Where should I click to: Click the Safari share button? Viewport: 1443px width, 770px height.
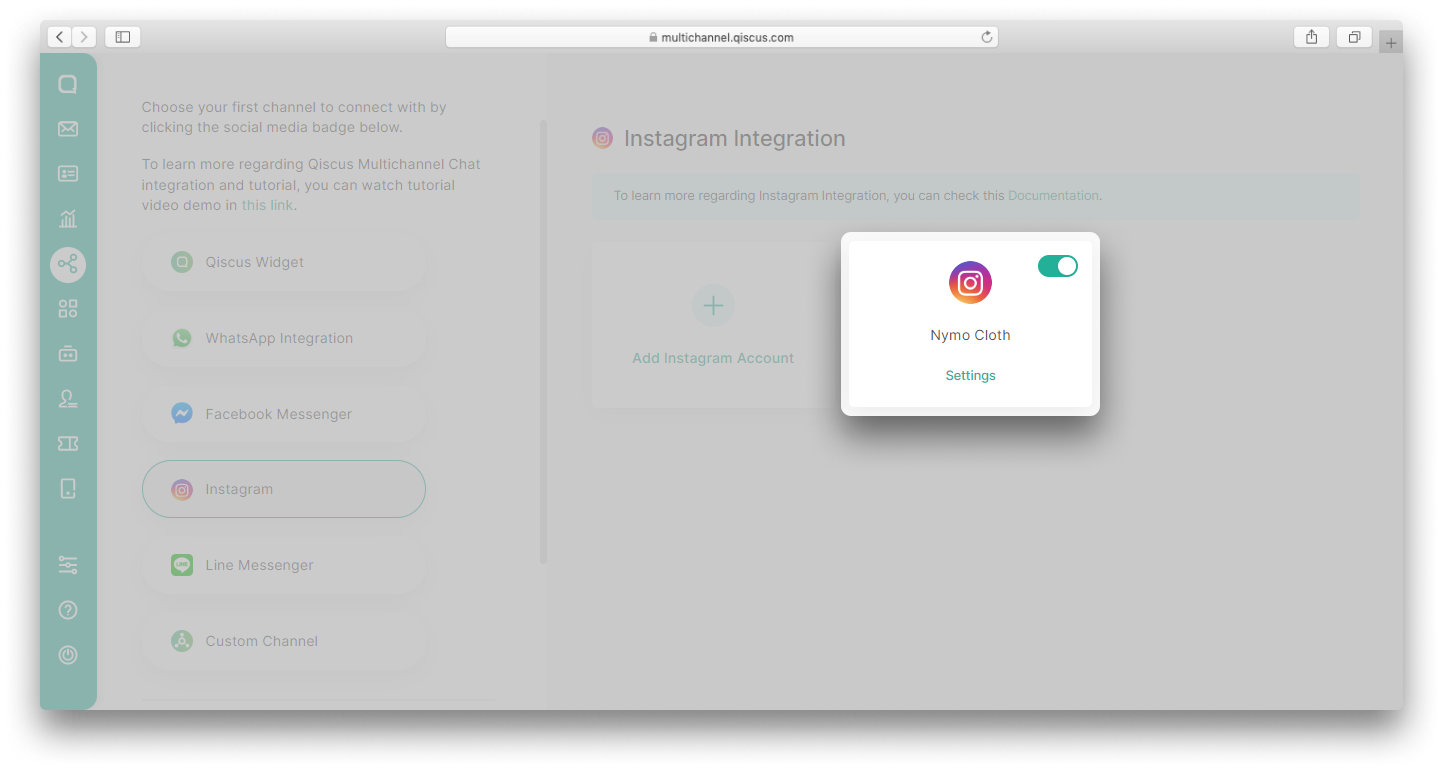pos(1311,37)
